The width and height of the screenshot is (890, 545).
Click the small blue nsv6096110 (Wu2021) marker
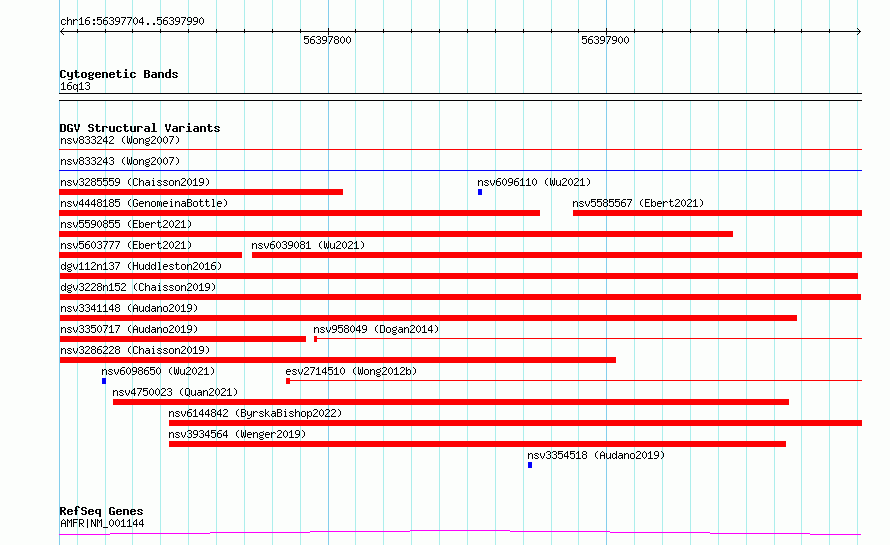click(480, 192)
